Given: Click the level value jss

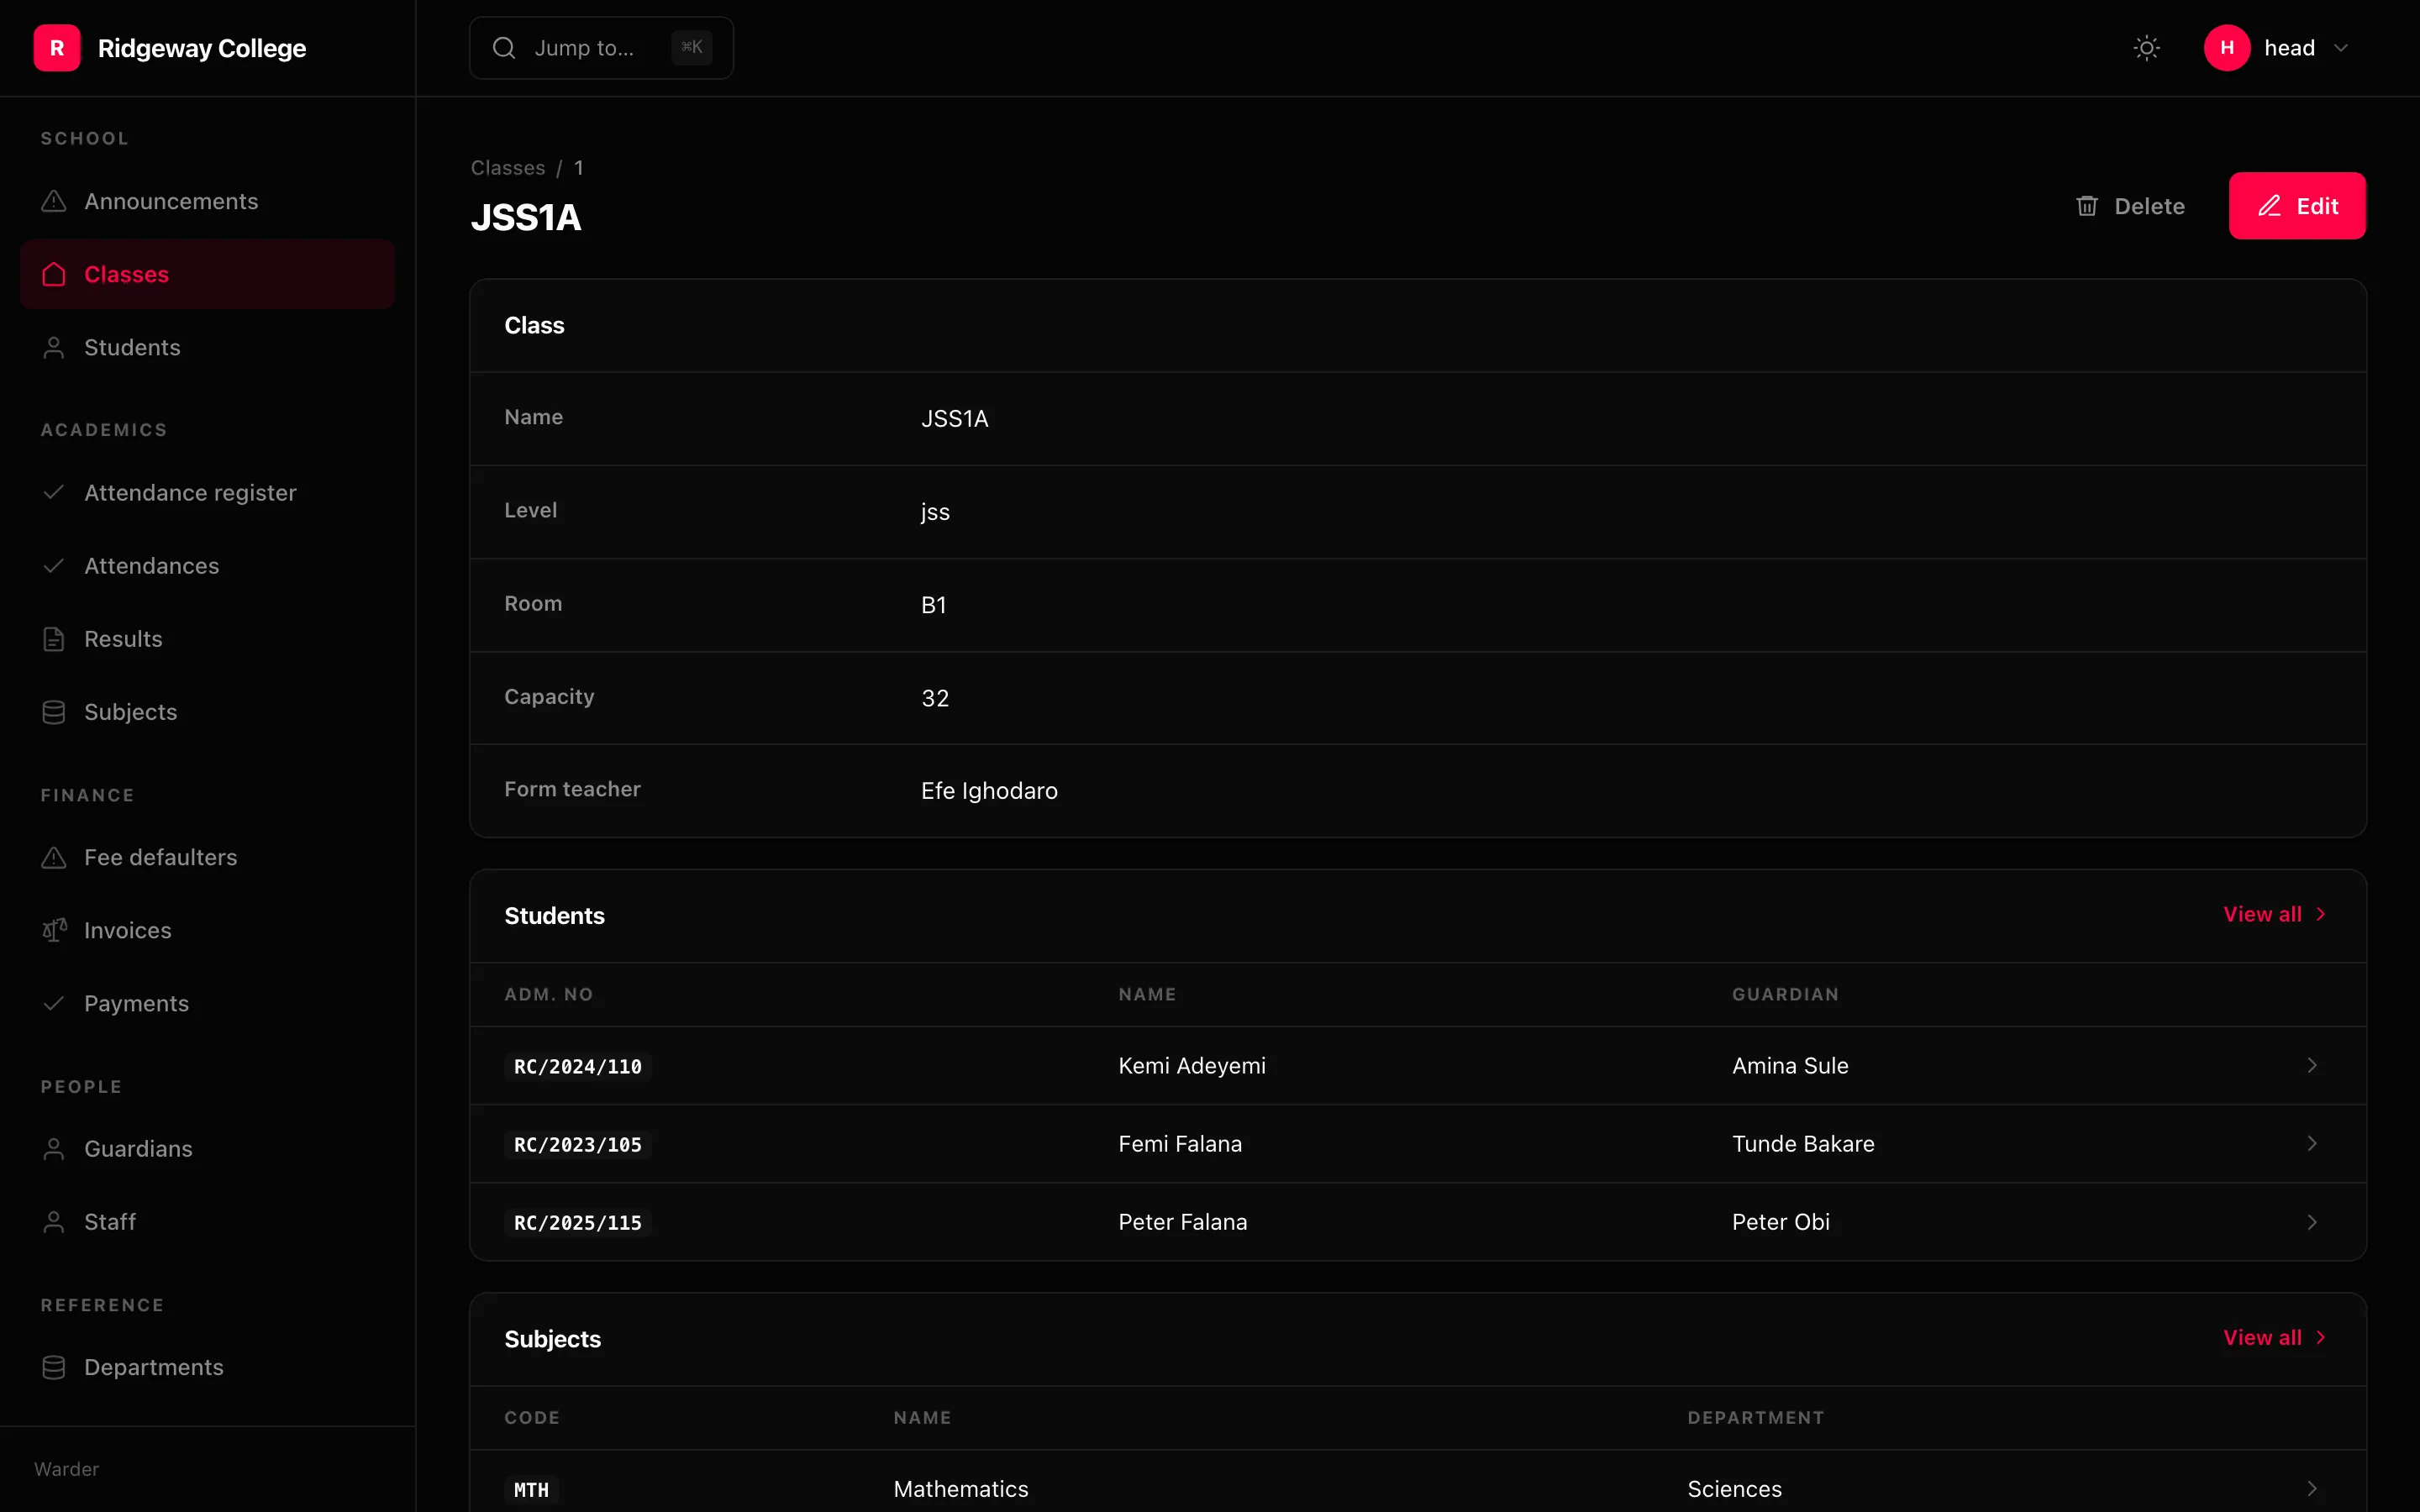Looking at the screenshot, I should pos(935,512).
